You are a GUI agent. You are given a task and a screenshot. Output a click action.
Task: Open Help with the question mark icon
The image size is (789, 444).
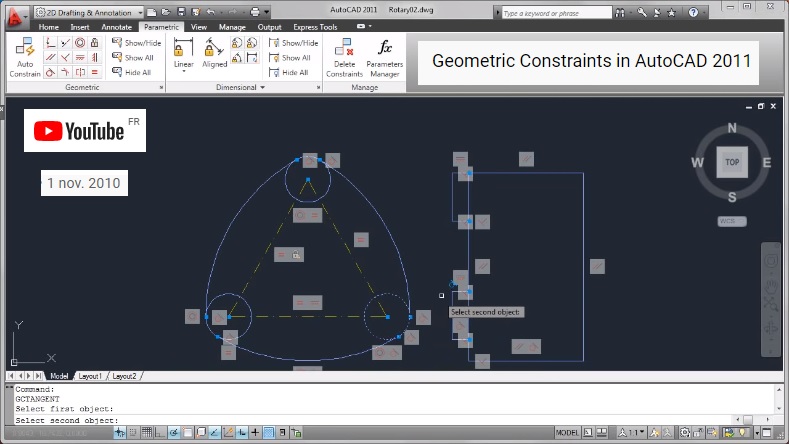(x=693, y=13)
